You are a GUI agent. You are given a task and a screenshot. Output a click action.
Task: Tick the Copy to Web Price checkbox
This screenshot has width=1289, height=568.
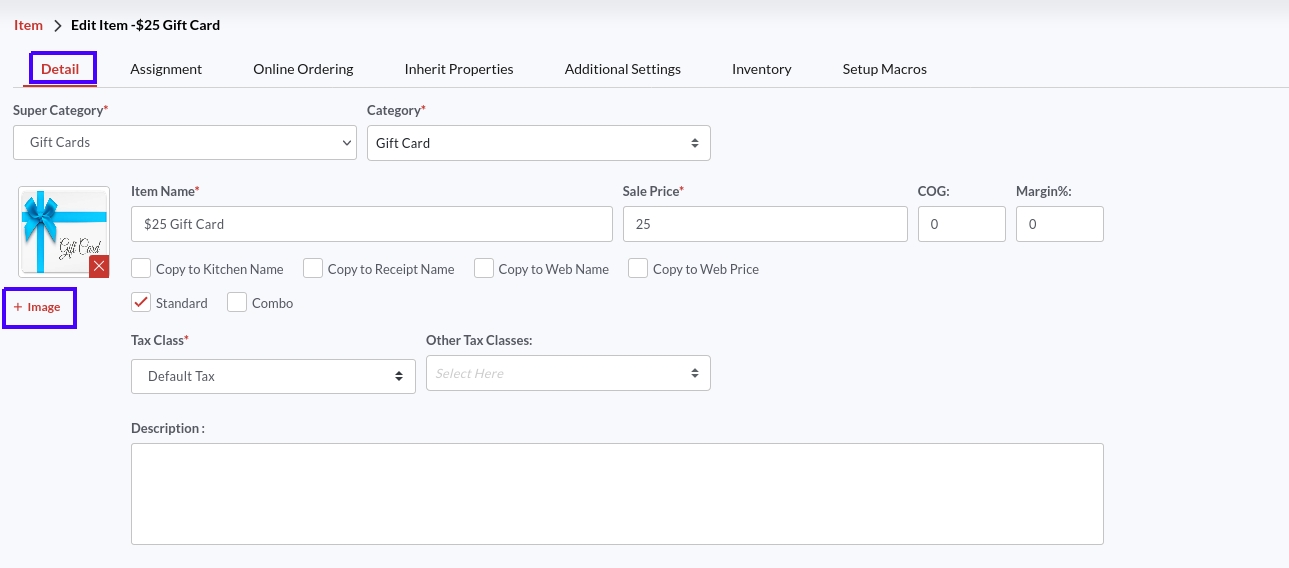(638, 268)
